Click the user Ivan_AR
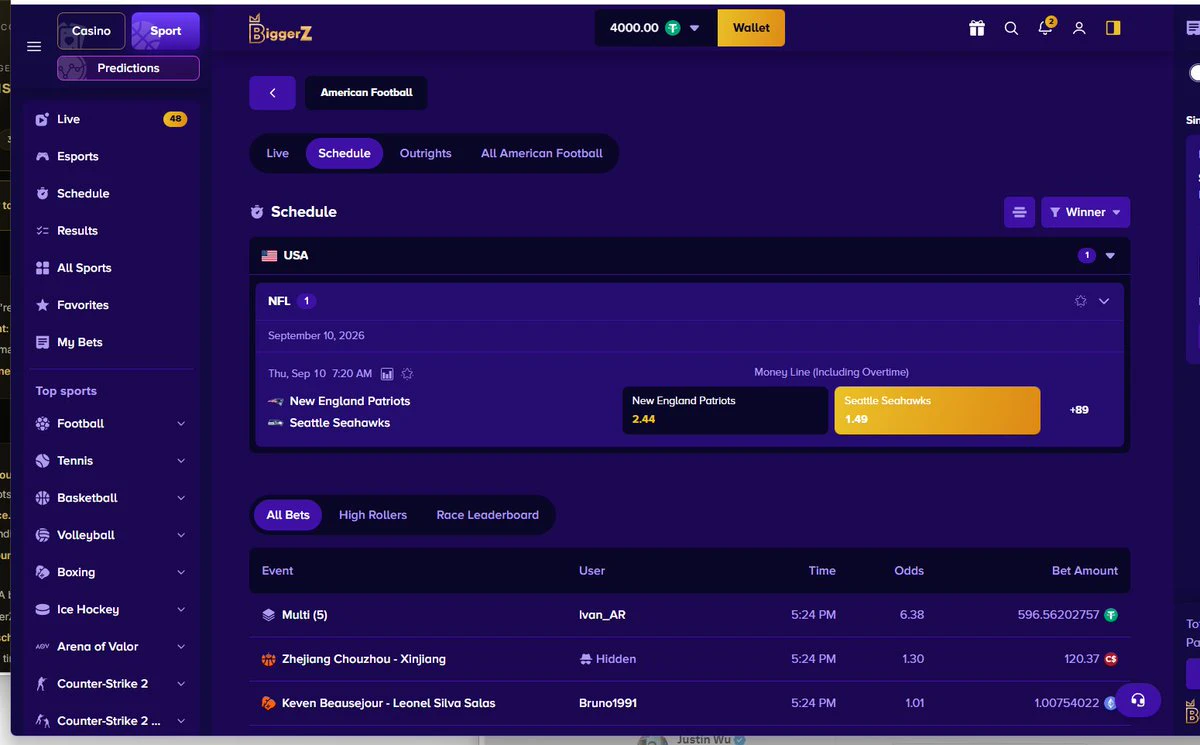1200x745 pixels. [602, 615]
